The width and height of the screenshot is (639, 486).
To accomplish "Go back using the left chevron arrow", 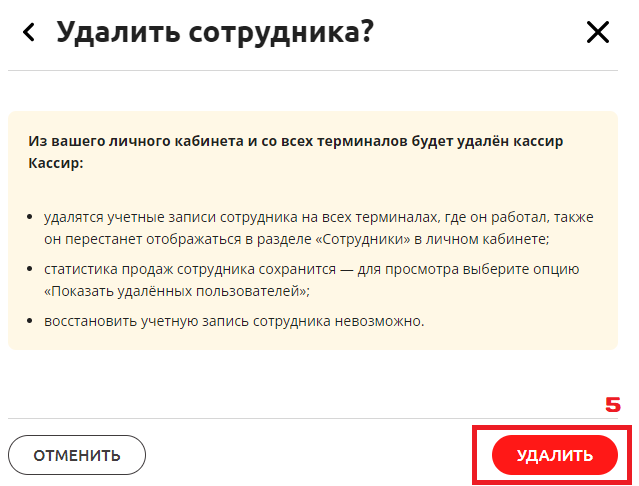I will point(29,33).
